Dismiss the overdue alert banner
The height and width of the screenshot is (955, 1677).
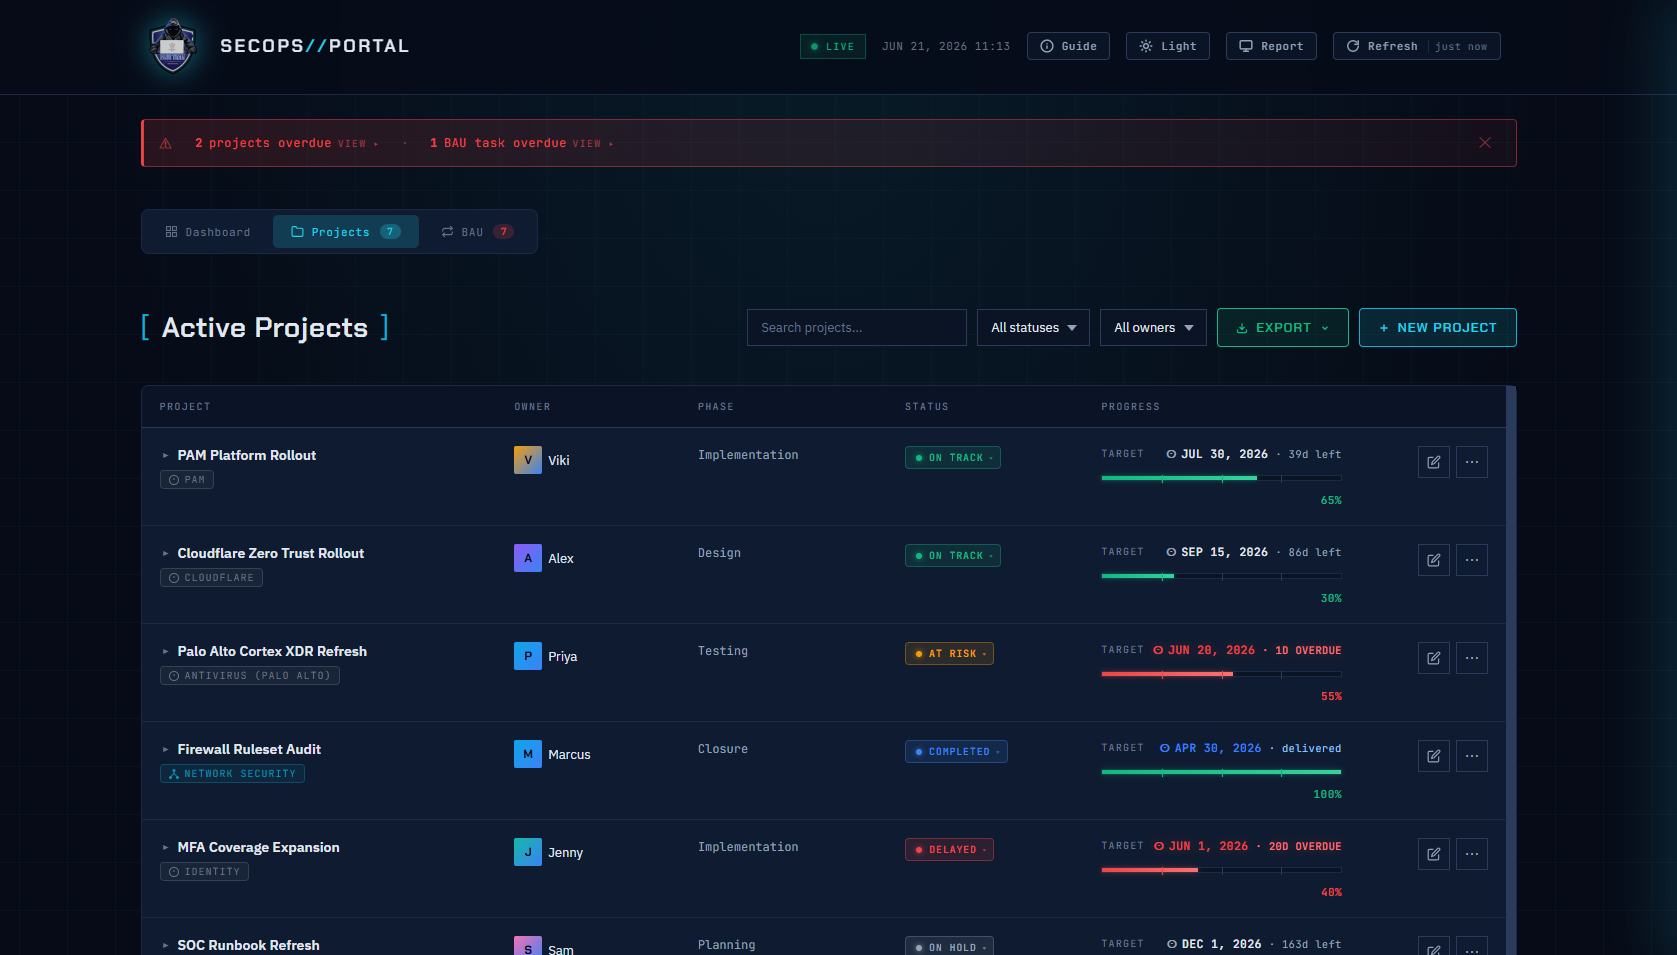(1485, 143)
